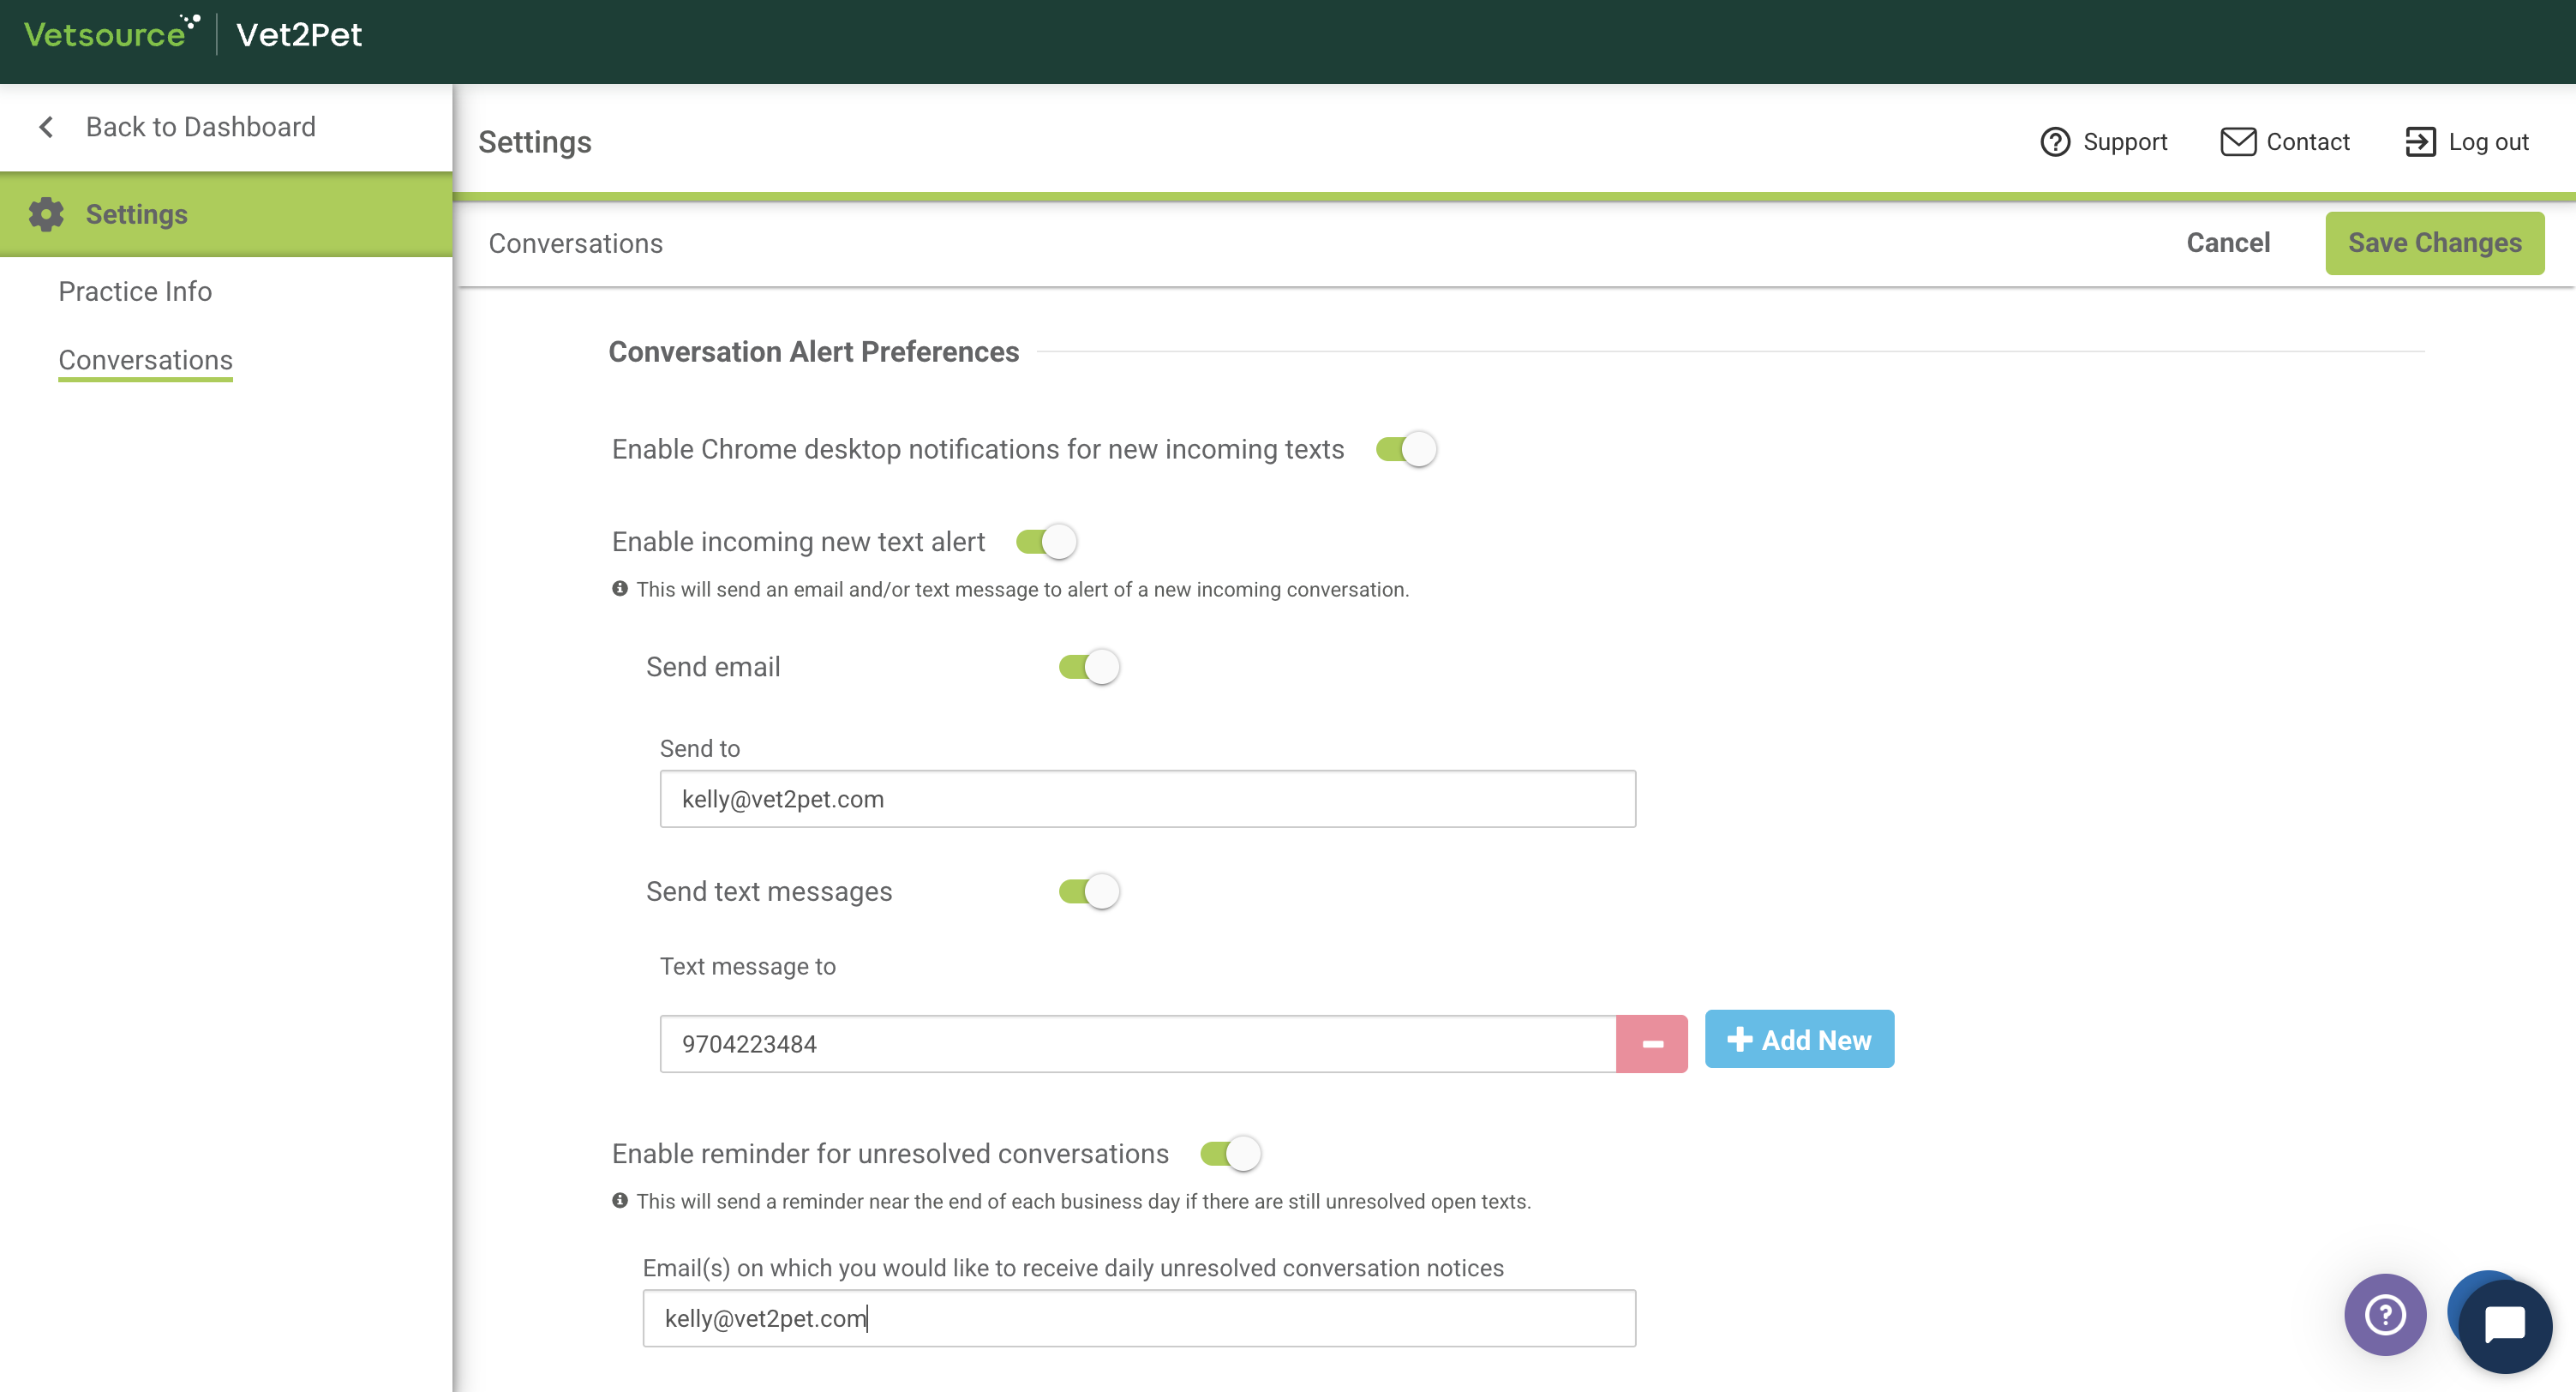Click the Log out door icon
The image size is (2576, 1392).
pos(2419,142)
